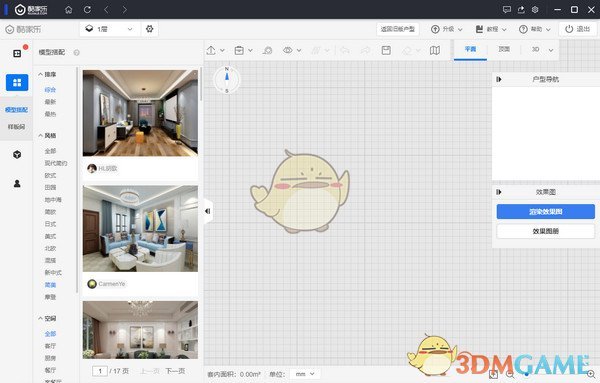The image size is (600, 383).
Task: Select the 新中式 style filter
Action: pos(53,272)
